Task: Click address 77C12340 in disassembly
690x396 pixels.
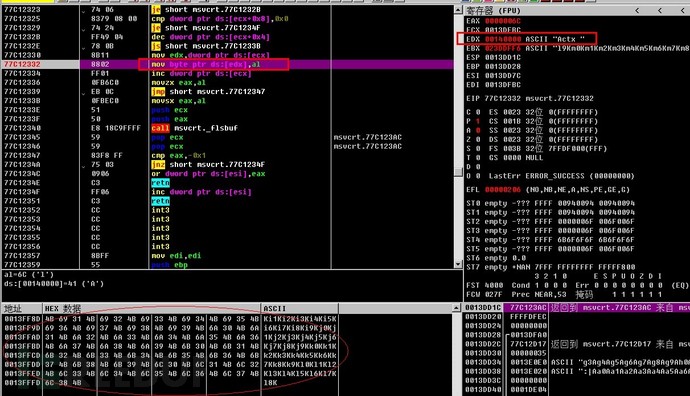Action: 22,128
